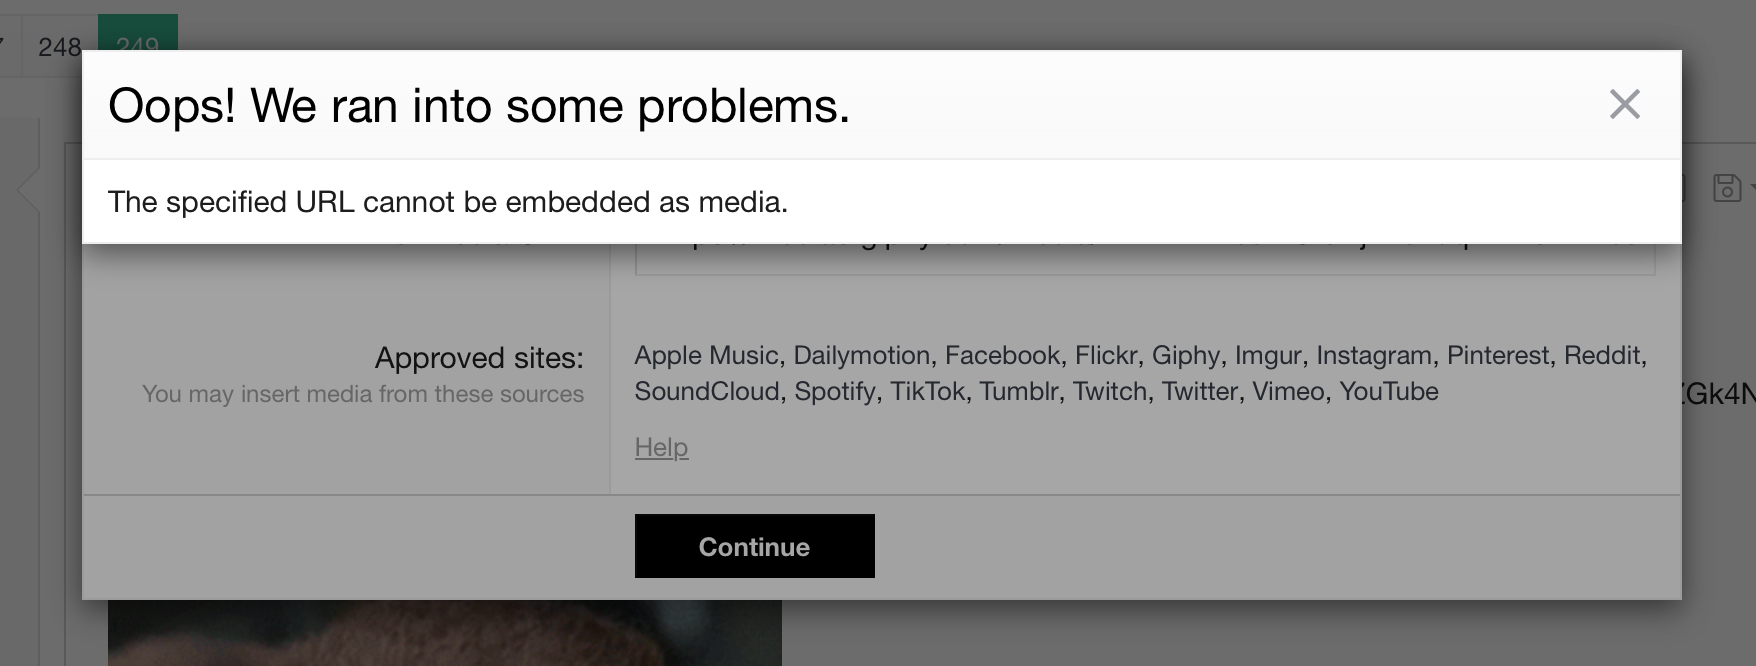Viewport: 1756px width, 666px height.
Task: Select the highlighted page 249
Action: click(138, 33)
